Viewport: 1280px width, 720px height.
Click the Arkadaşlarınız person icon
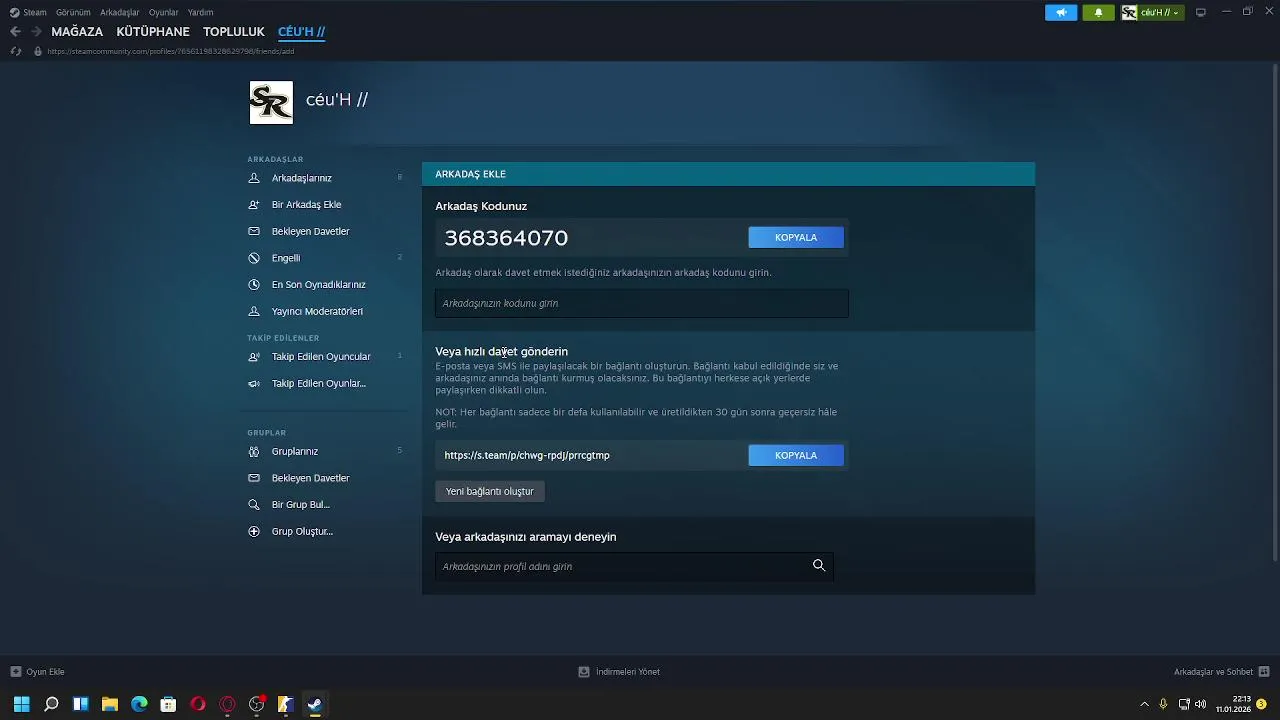click(x=254, y=178)
